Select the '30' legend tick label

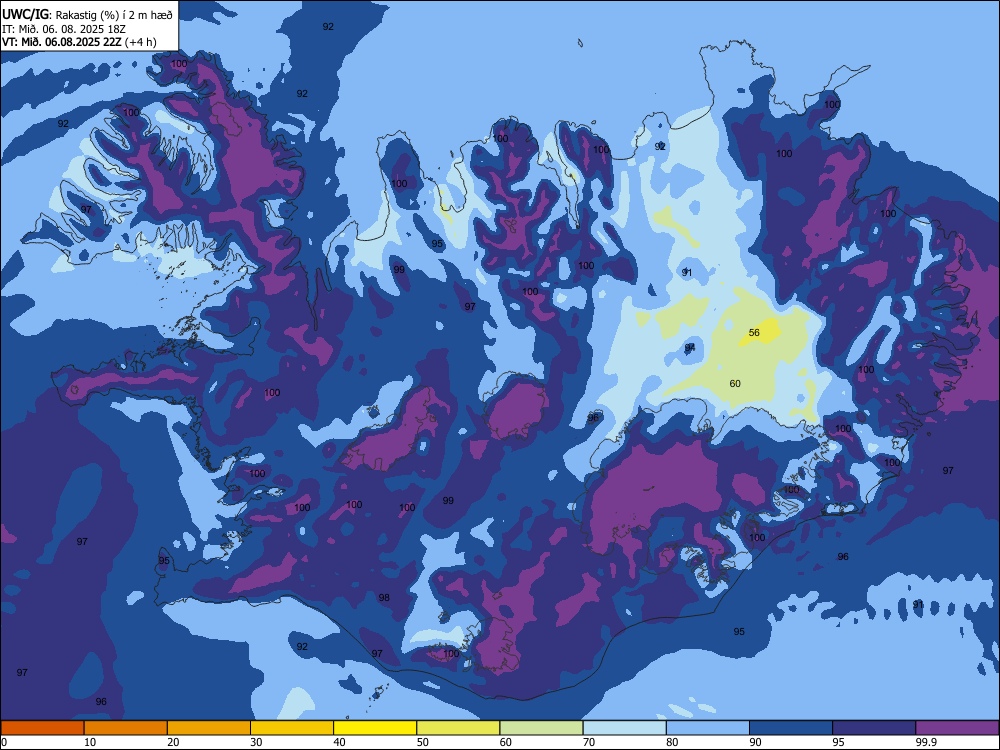click(256, 742)
